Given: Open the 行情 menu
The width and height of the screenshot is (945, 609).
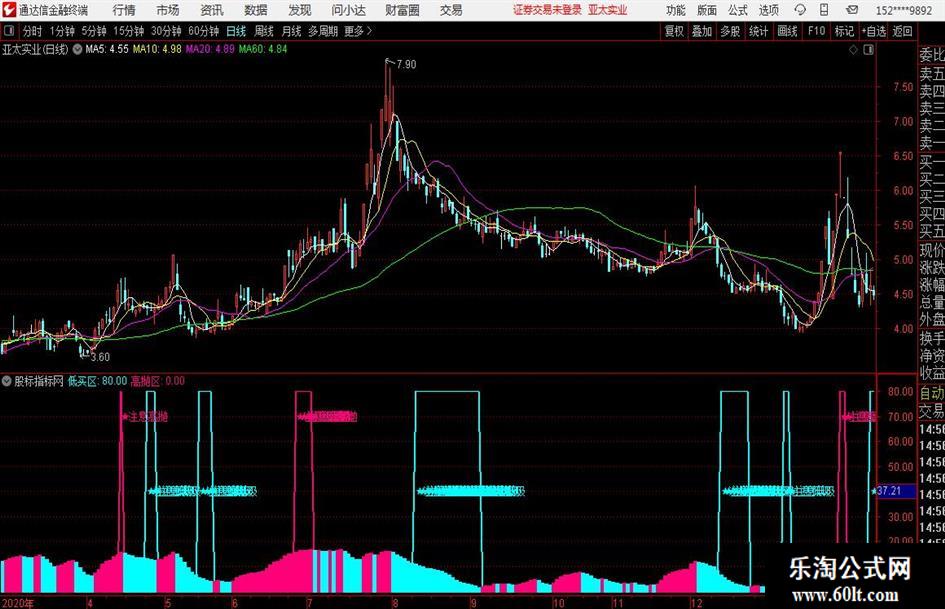Looking at the screenshot, I should (x=124, y=10).
